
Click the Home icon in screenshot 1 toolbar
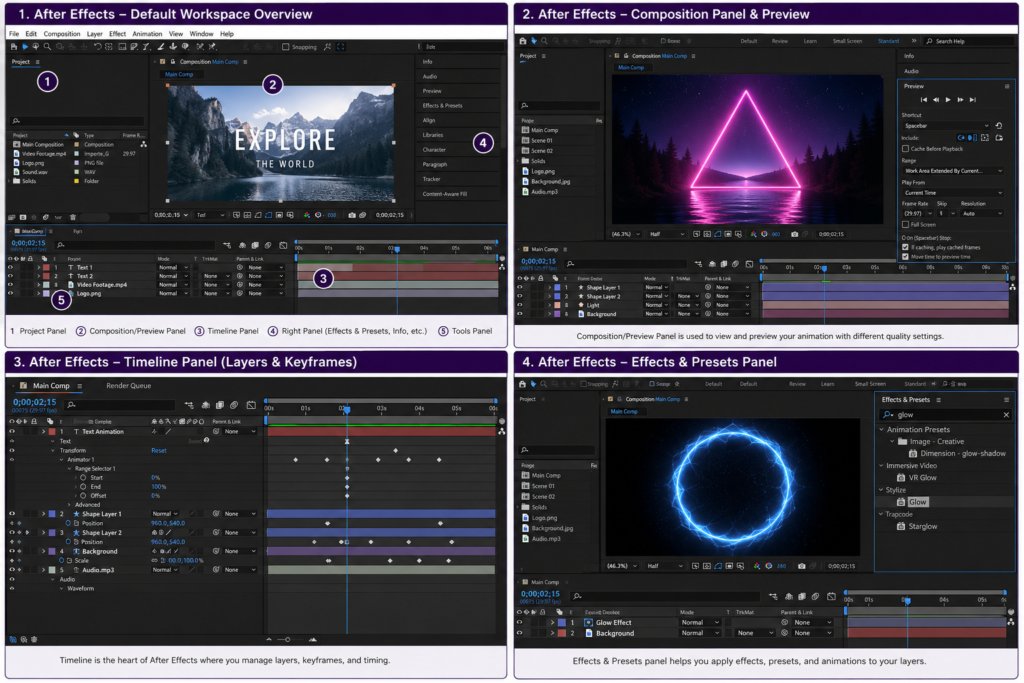pyautogui.click(x=14, y=47)
